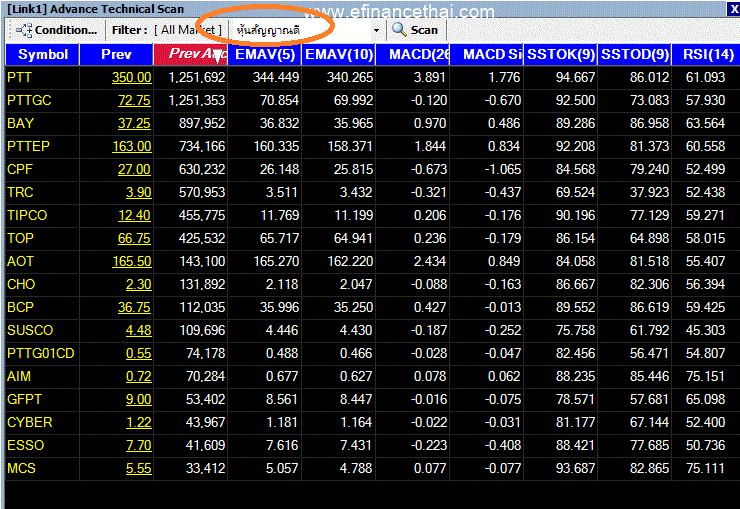This screenshot has width=740, height=509.
Task: Sort by the MACD(26 column header
Action: click(x=413, y=54)
